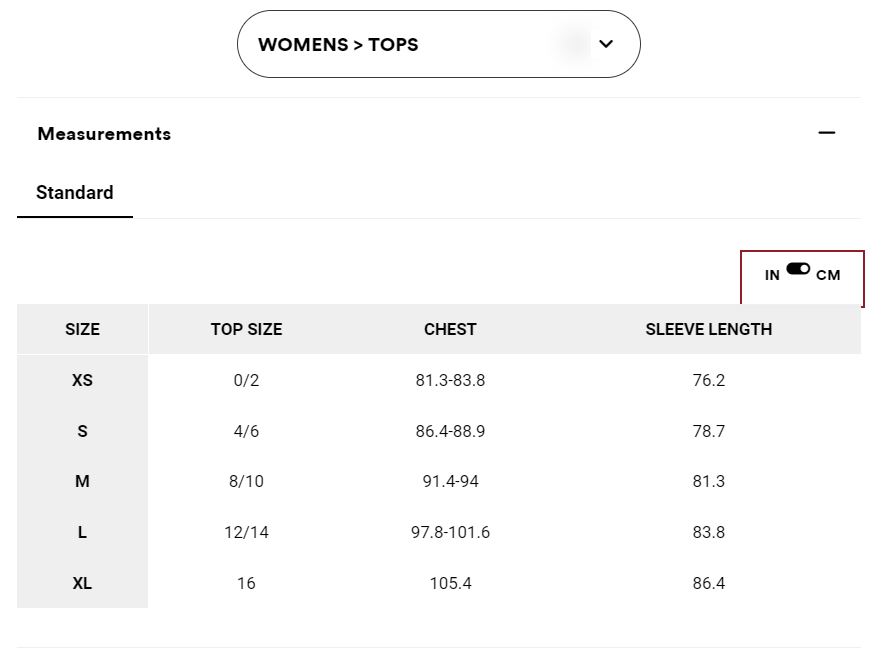Switch to the Standard tab
Image resolution: width=890 pixels, height=653 pixels.
75,193
